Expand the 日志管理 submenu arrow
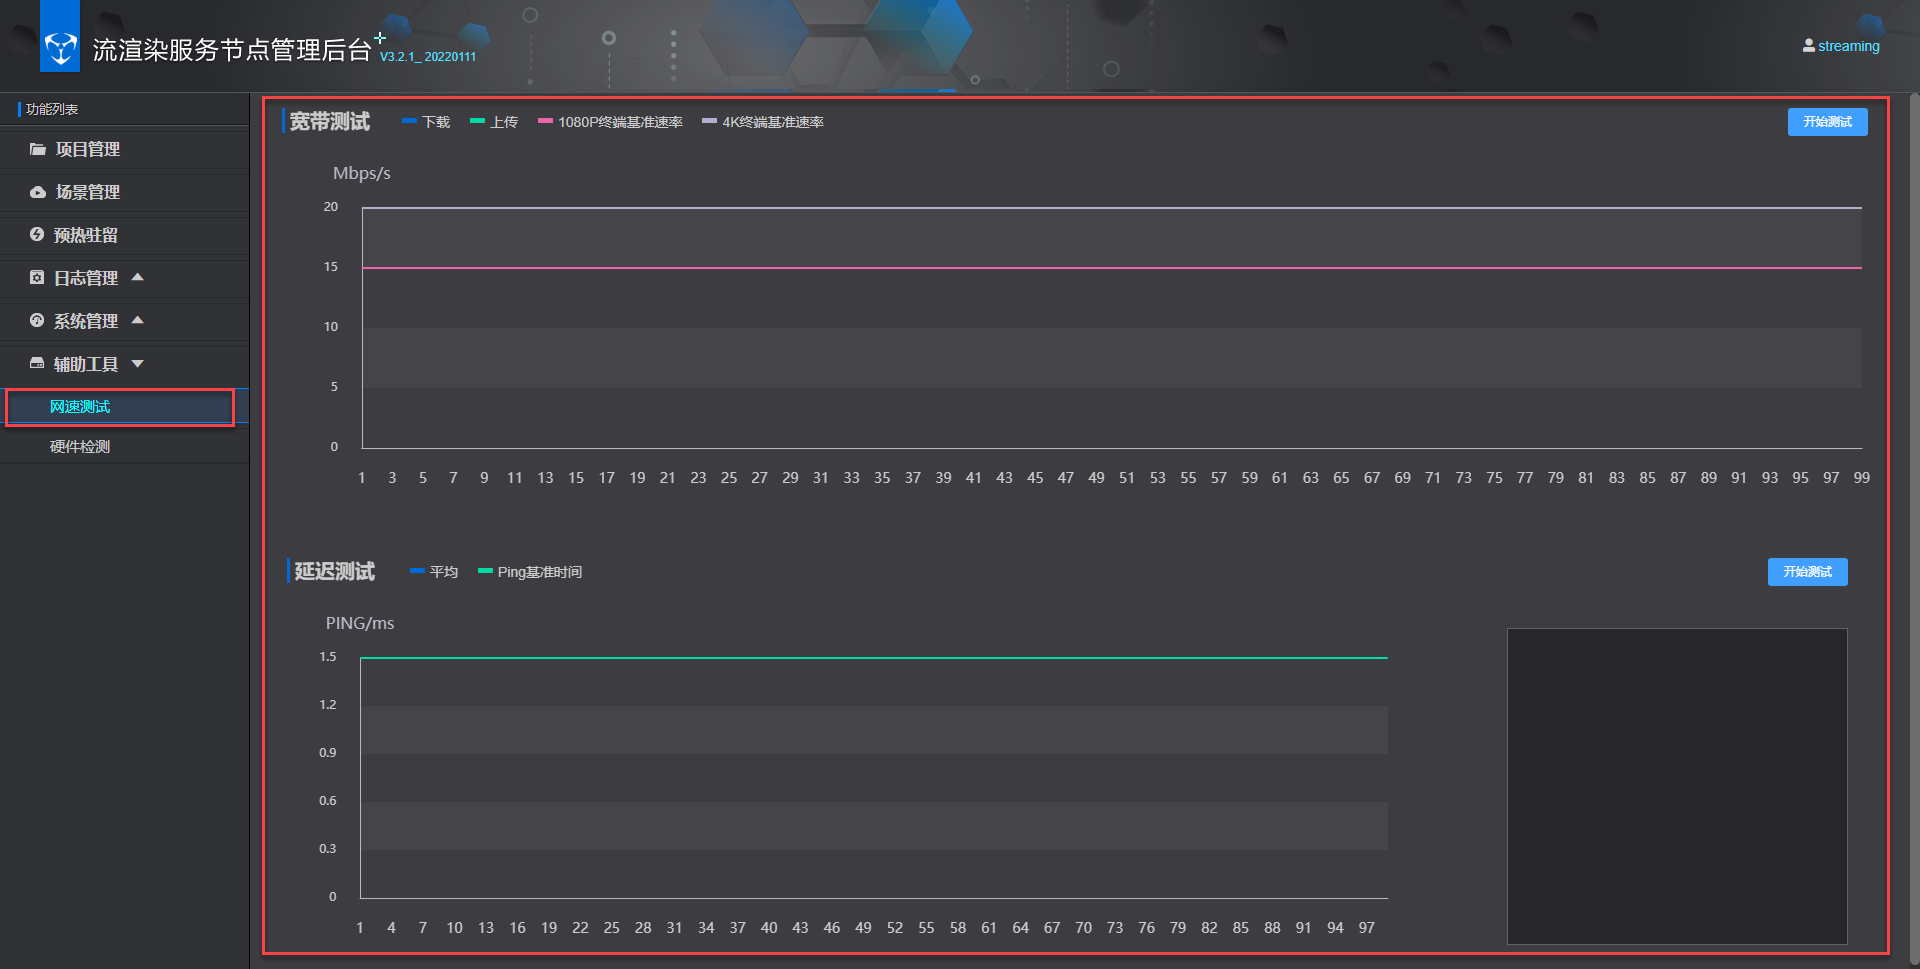This screenshot has height=969, width=1920. [x=138, y=277]
